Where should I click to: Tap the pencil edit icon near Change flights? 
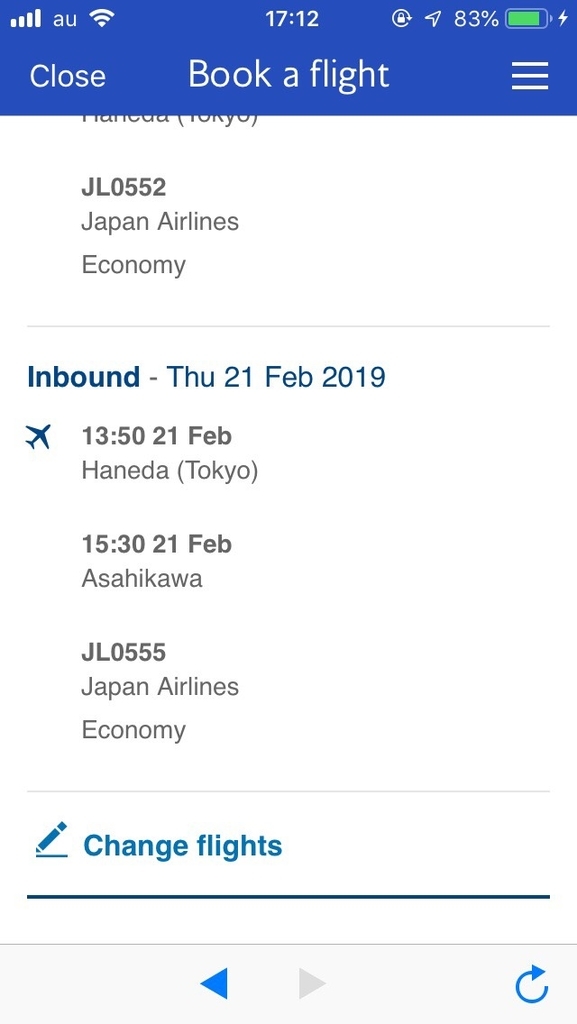pos(50,845)
